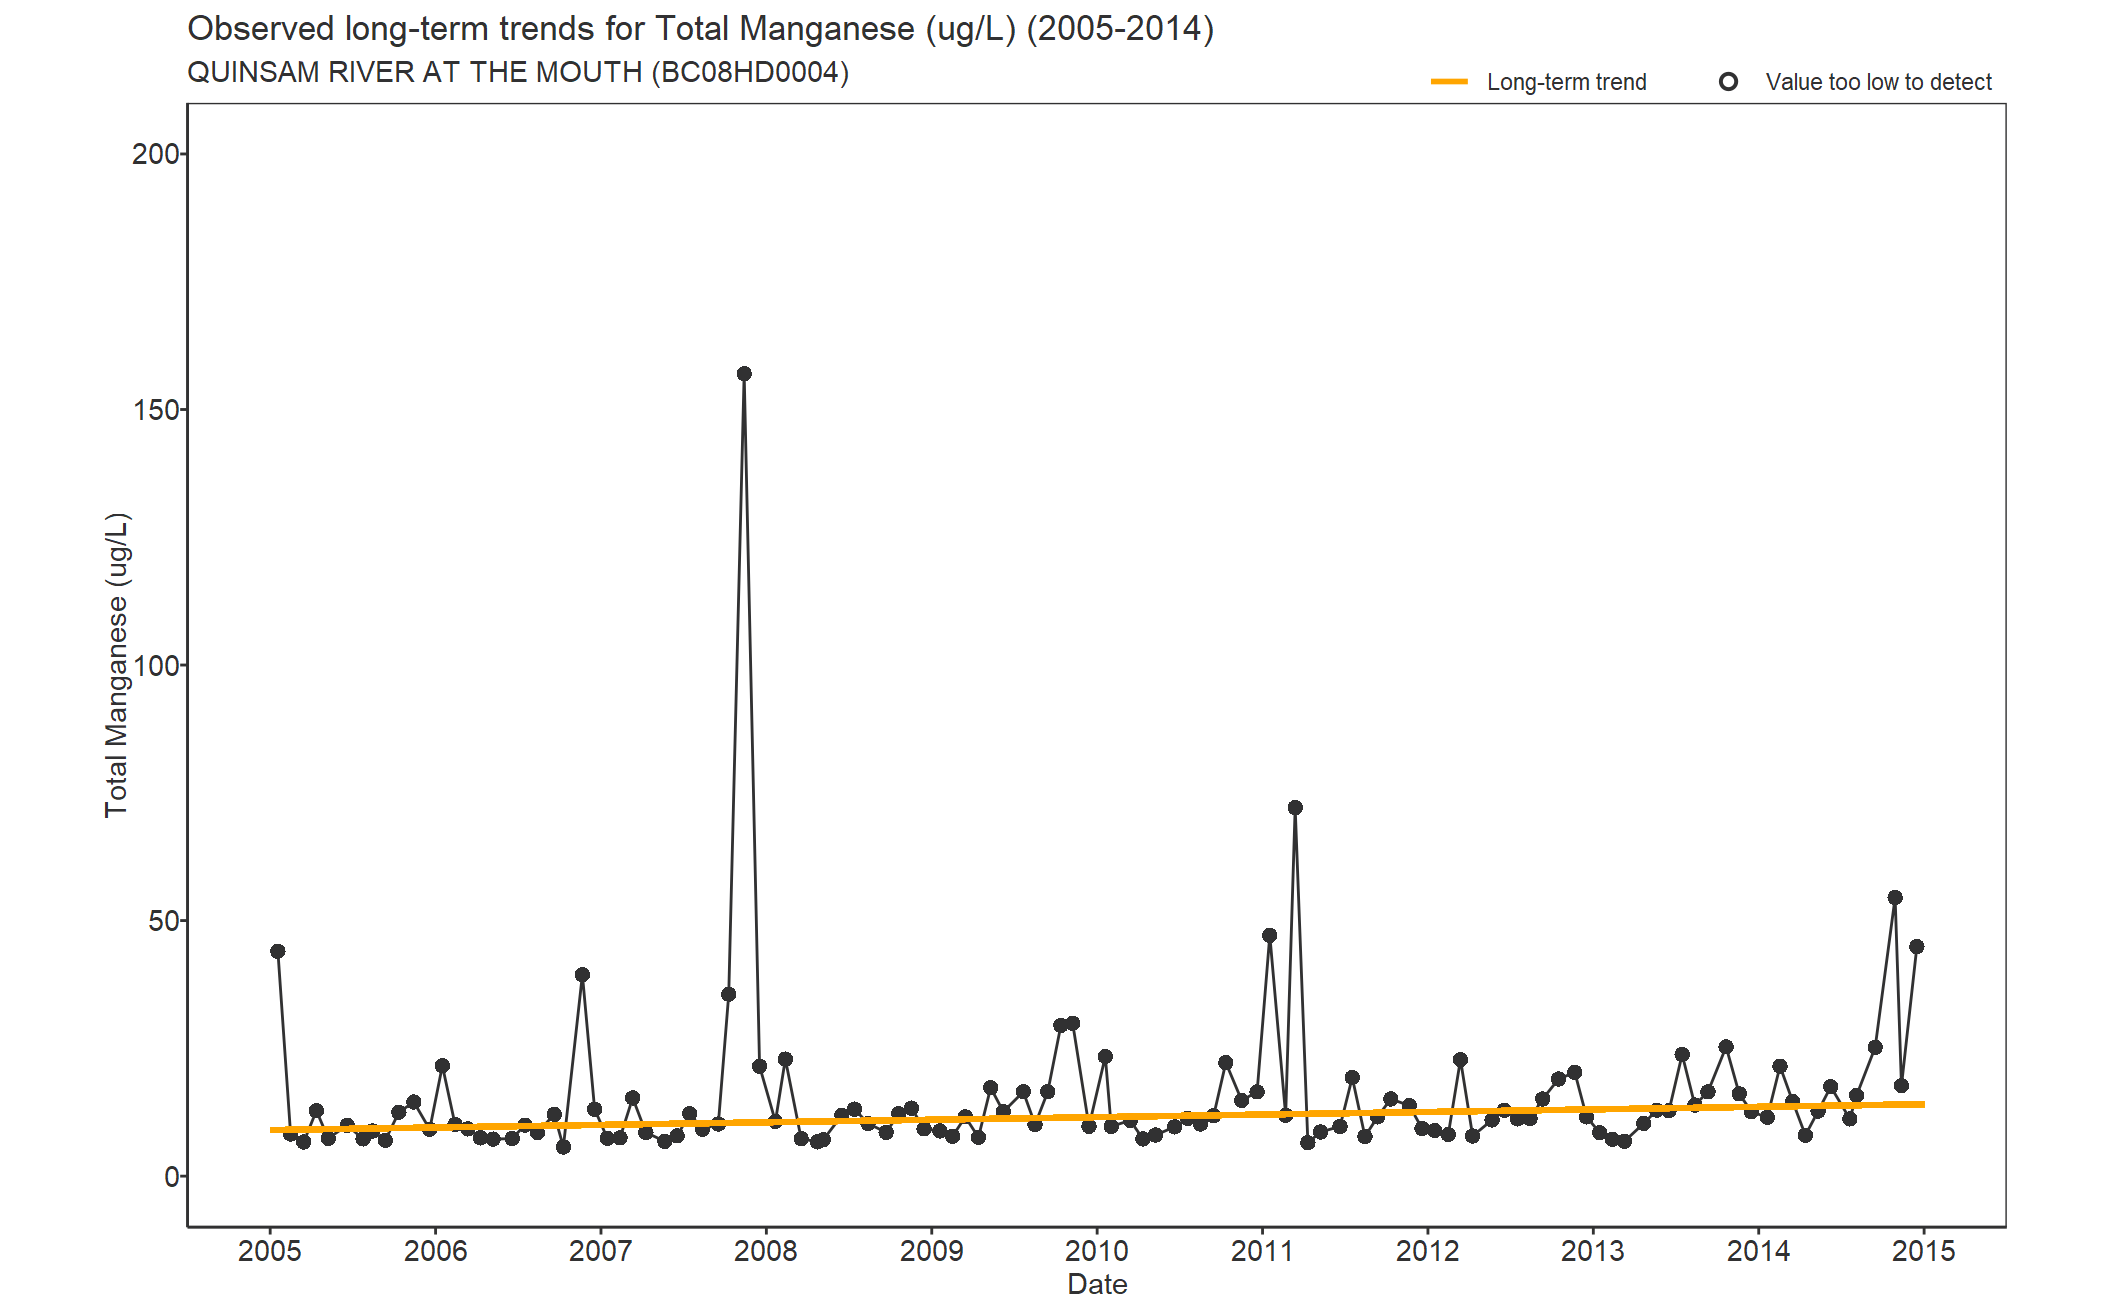Click the y-axis tick label 50
Image resolution: width=2112 pixels, height=1309 pixels.
pyautogui.click(x=164, y=921)
